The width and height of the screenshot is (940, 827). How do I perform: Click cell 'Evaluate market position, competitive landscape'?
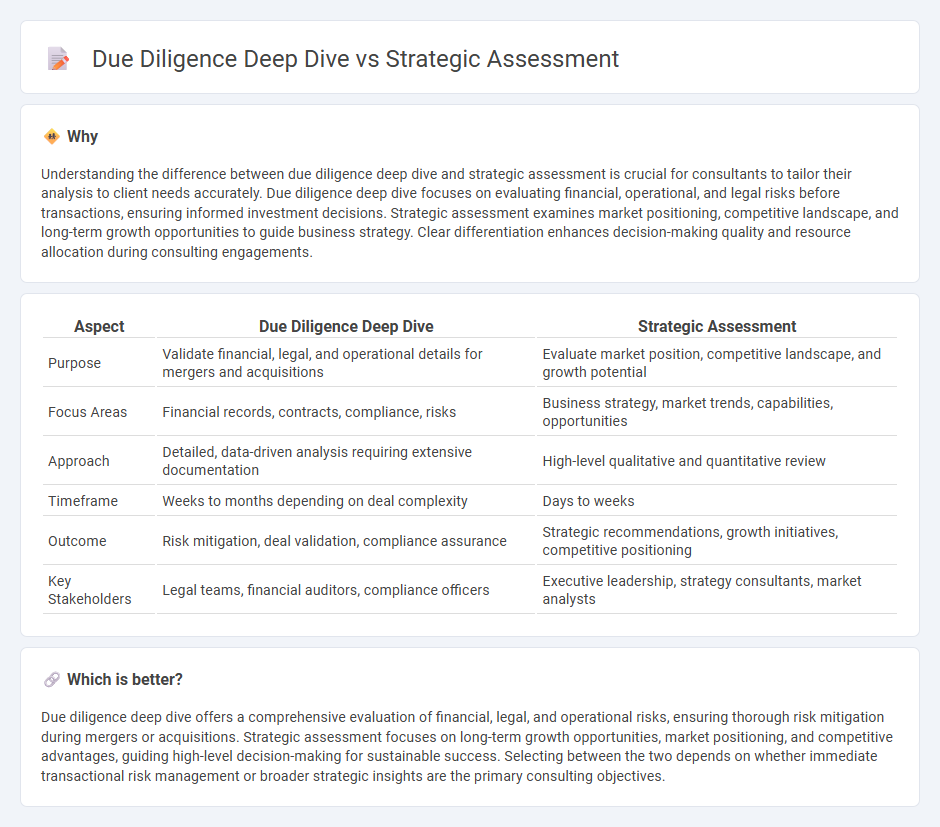[x=716, y=363]
